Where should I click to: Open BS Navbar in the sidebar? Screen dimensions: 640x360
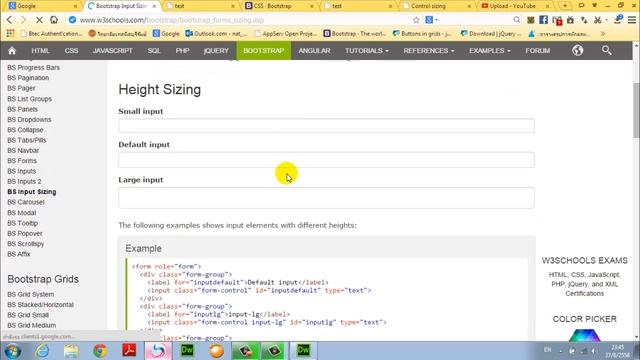pos(23,150)
